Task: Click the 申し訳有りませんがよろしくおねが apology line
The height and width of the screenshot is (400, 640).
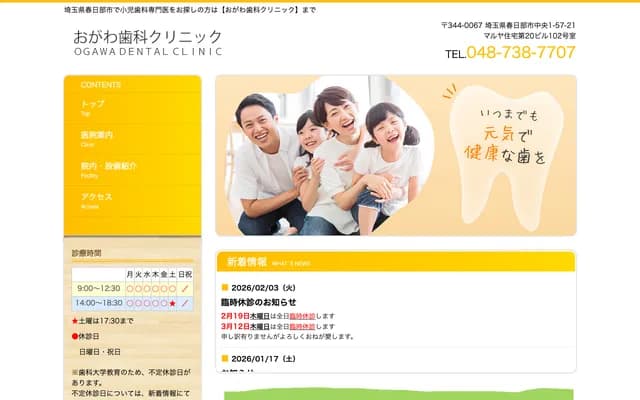Action: pos(289,337)
